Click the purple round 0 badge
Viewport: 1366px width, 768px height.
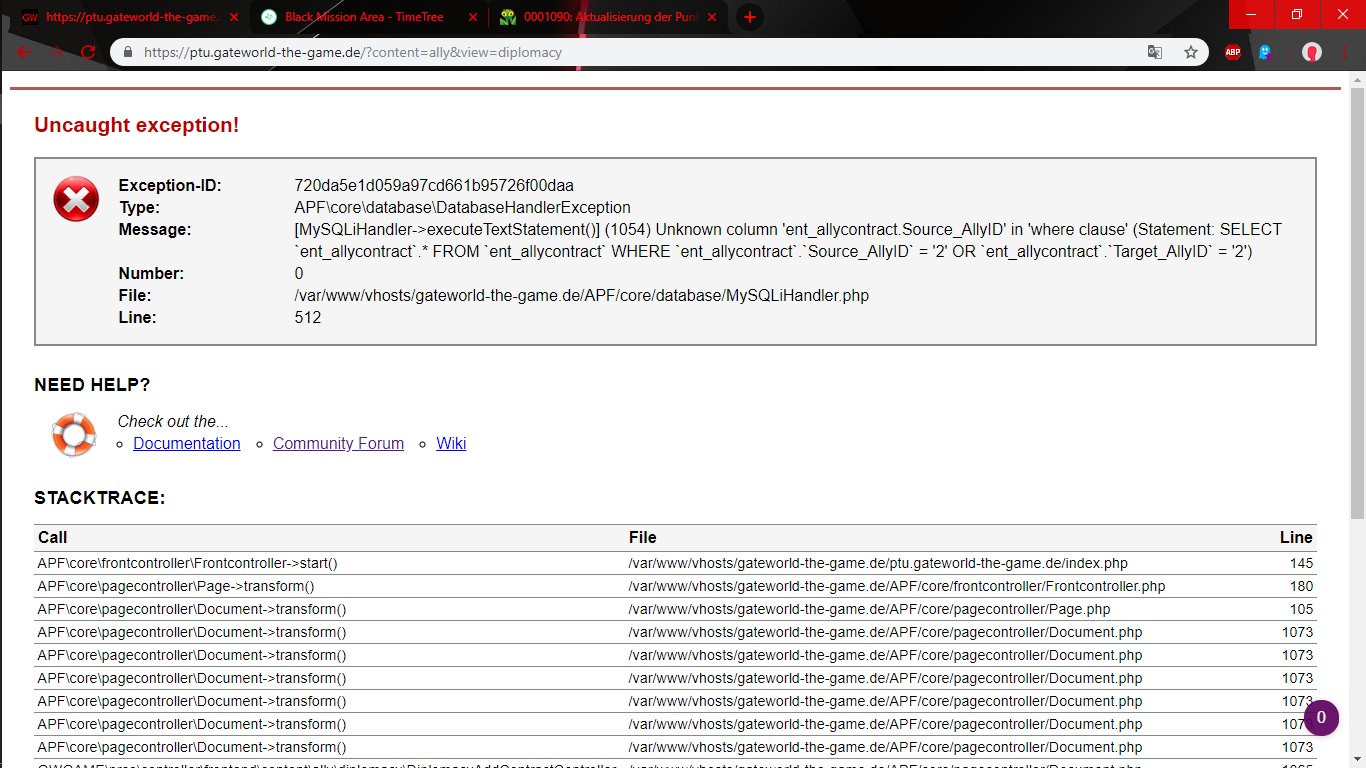1321,717
